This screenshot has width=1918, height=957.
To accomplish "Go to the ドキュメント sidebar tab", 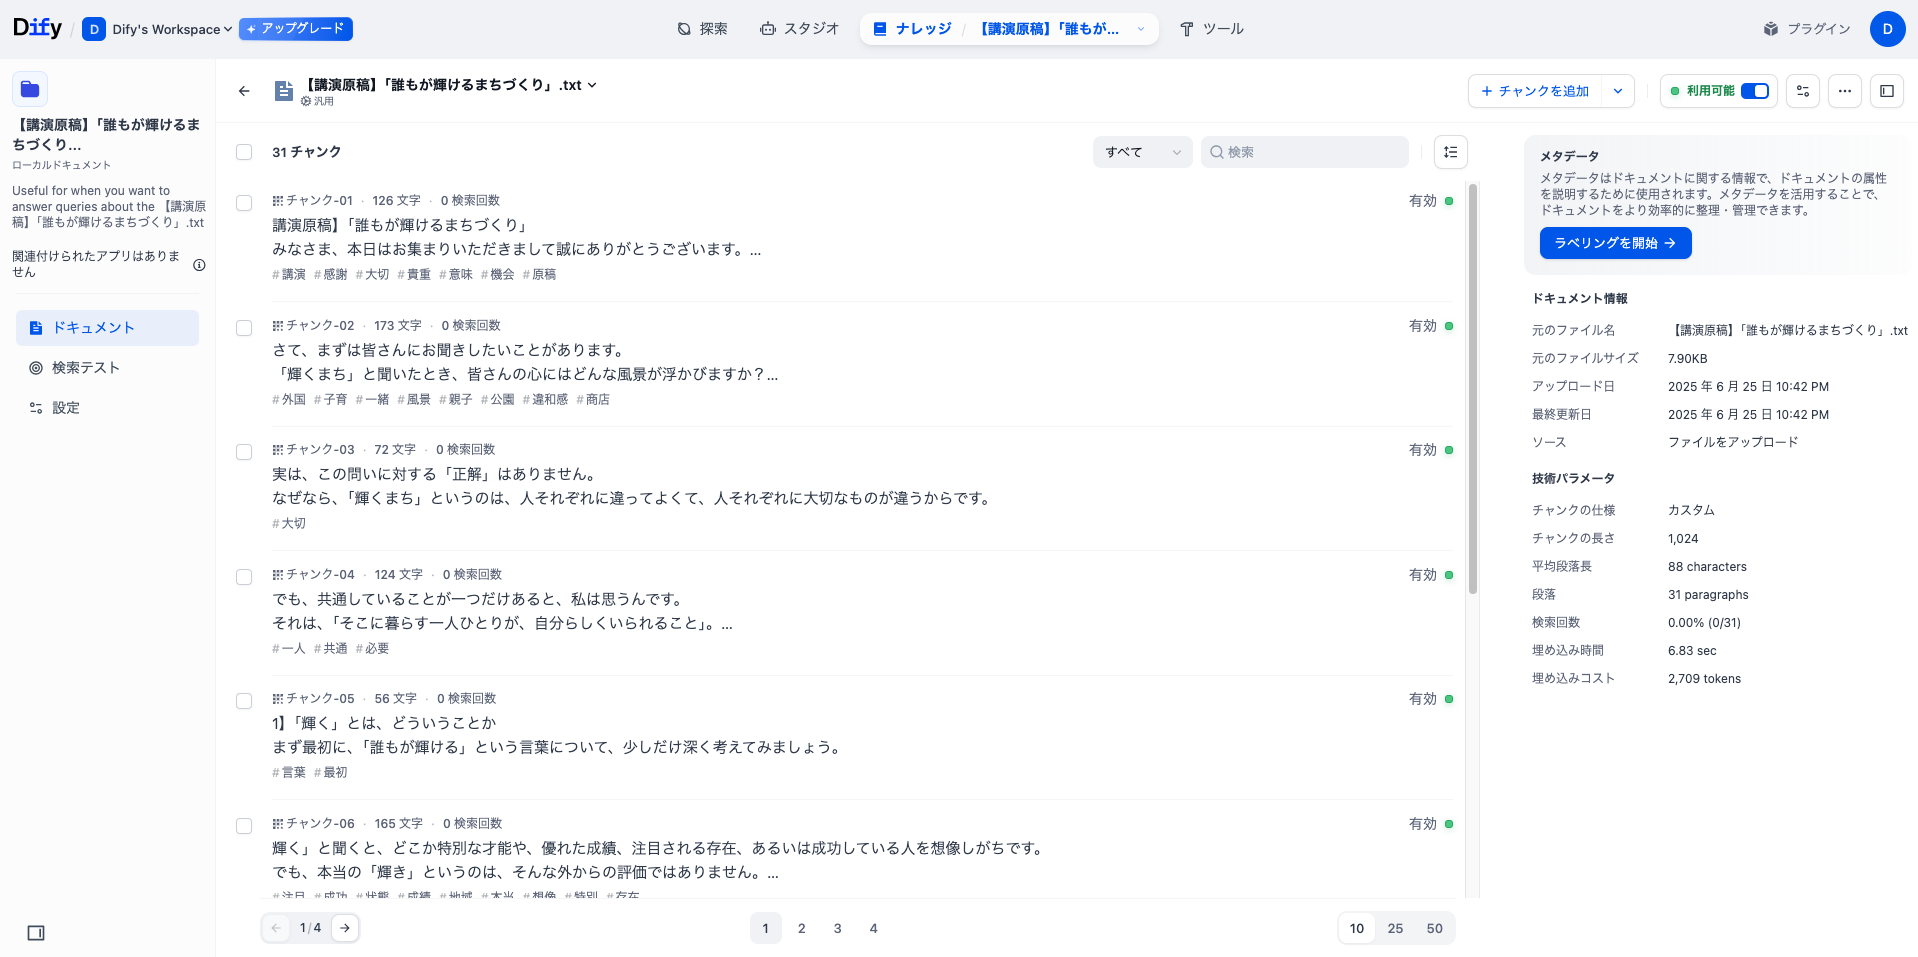I will (107, 327).
